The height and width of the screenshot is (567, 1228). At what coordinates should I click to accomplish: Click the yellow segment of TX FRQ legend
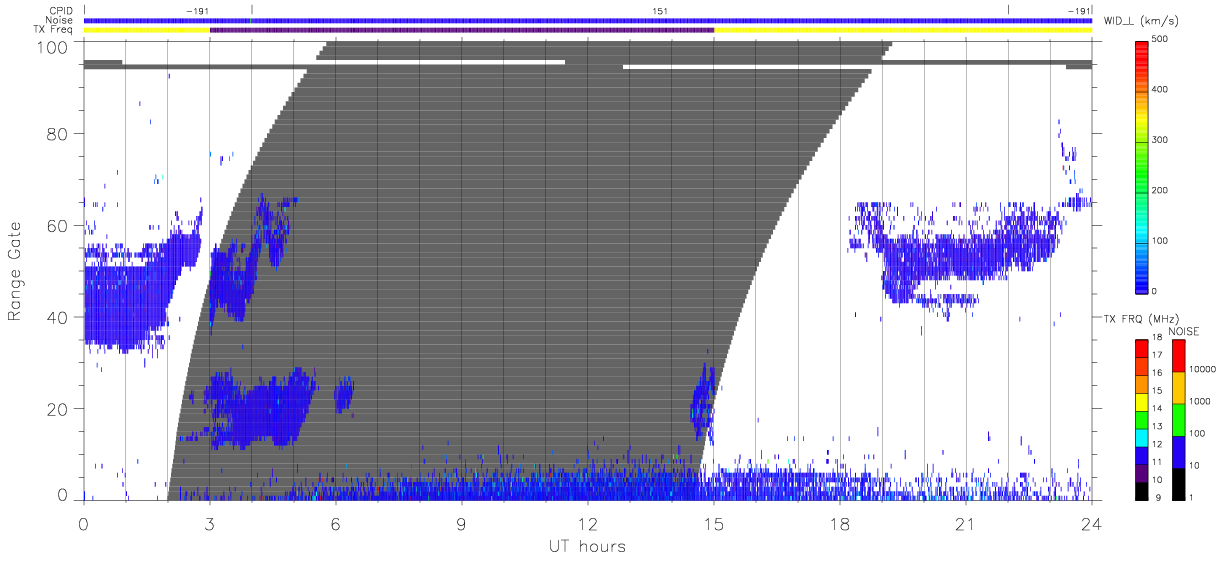coord(1141,402)
